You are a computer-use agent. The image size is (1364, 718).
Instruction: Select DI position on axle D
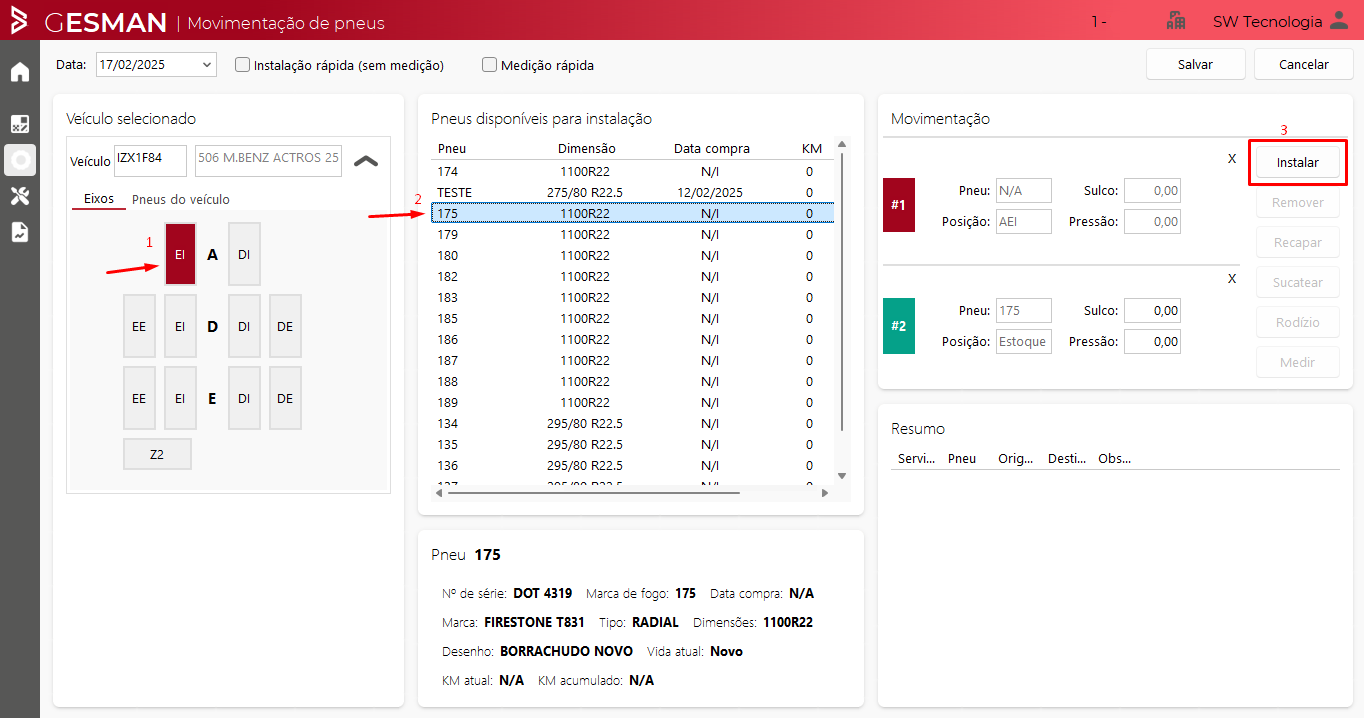pos(244,326)
